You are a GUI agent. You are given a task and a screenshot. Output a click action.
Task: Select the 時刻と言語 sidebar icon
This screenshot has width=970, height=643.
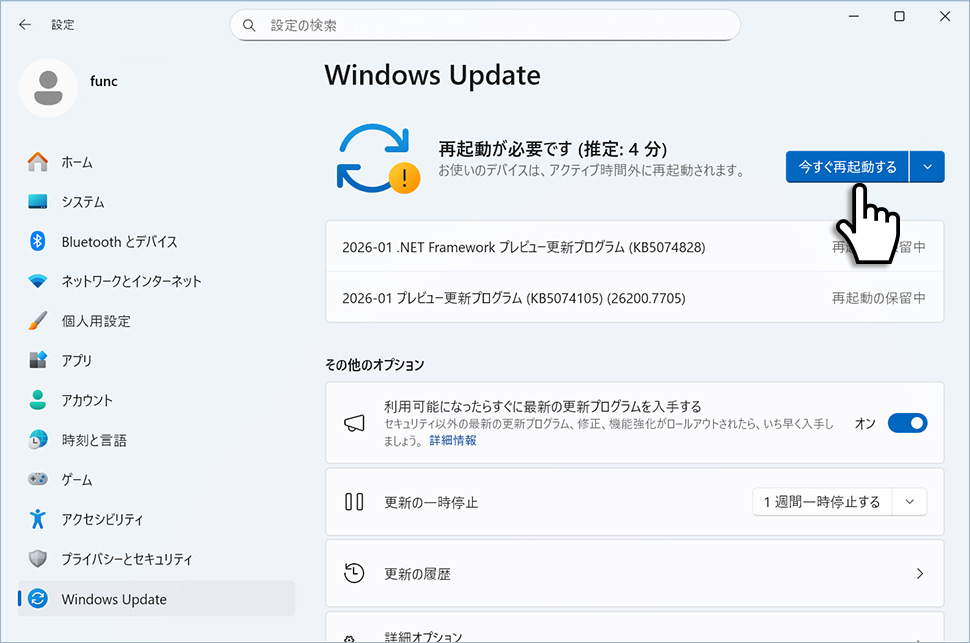tap(38, 440)
